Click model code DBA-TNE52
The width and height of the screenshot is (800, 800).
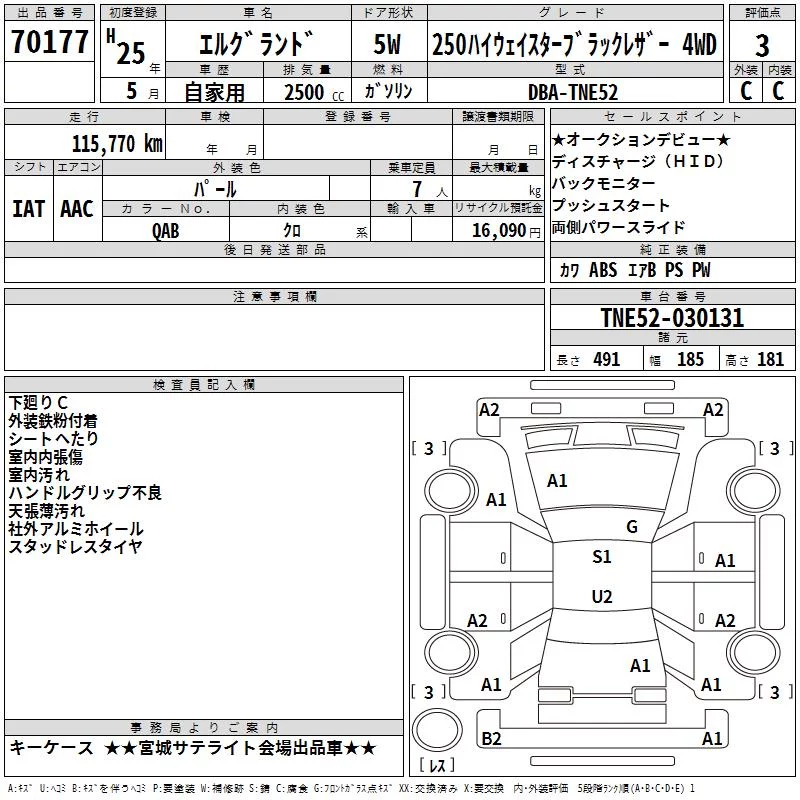point(572,92)
